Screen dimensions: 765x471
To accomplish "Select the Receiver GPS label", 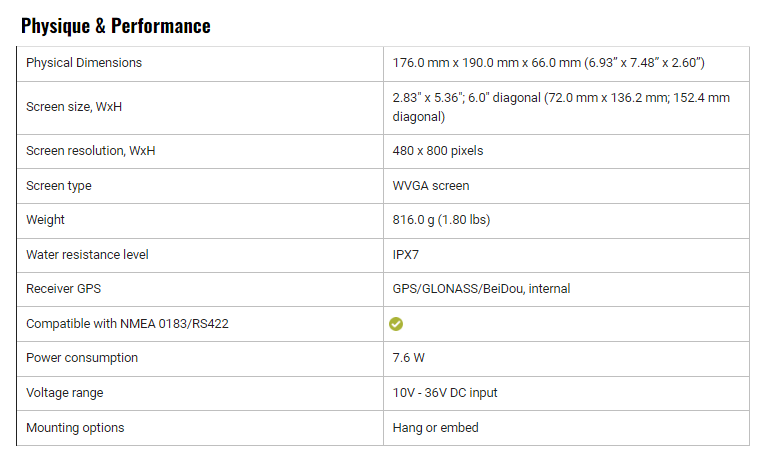I will point(63,289).
